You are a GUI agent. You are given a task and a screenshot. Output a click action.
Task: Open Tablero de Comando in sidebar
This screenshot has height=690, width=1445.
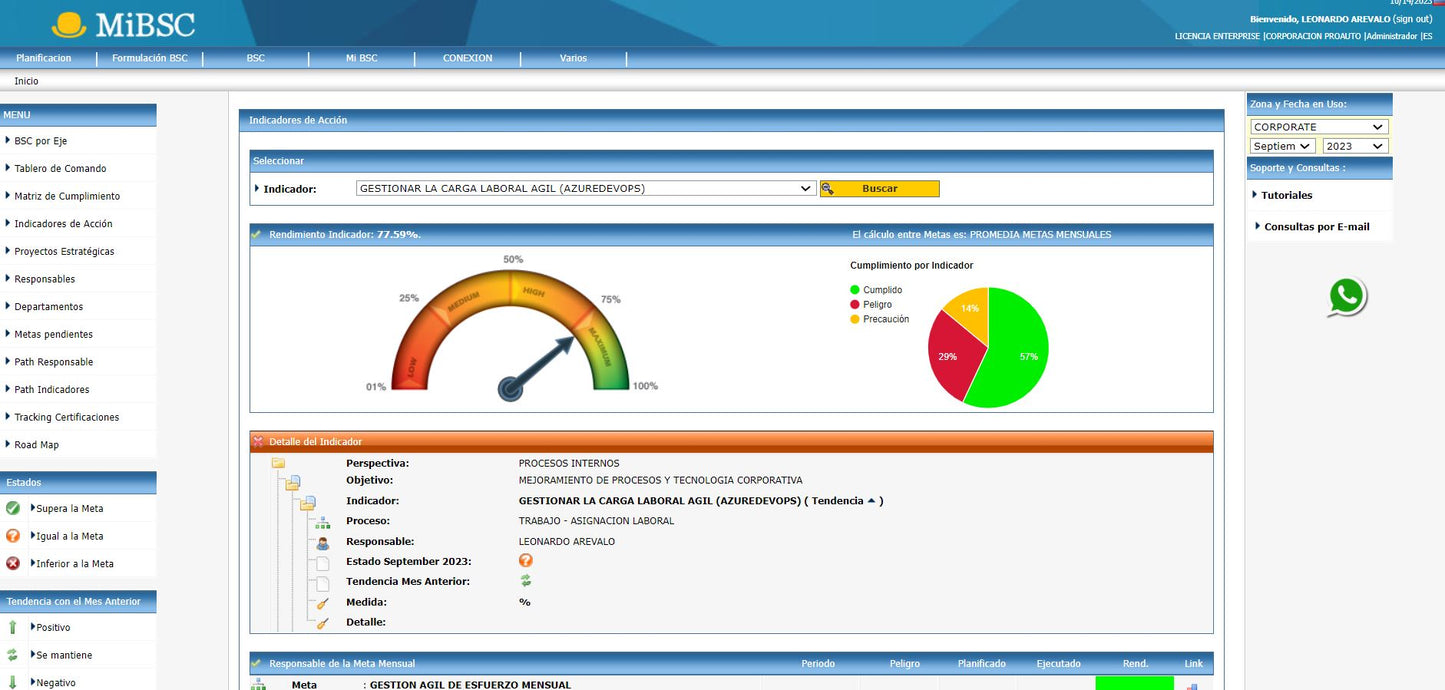coord(60,169)
